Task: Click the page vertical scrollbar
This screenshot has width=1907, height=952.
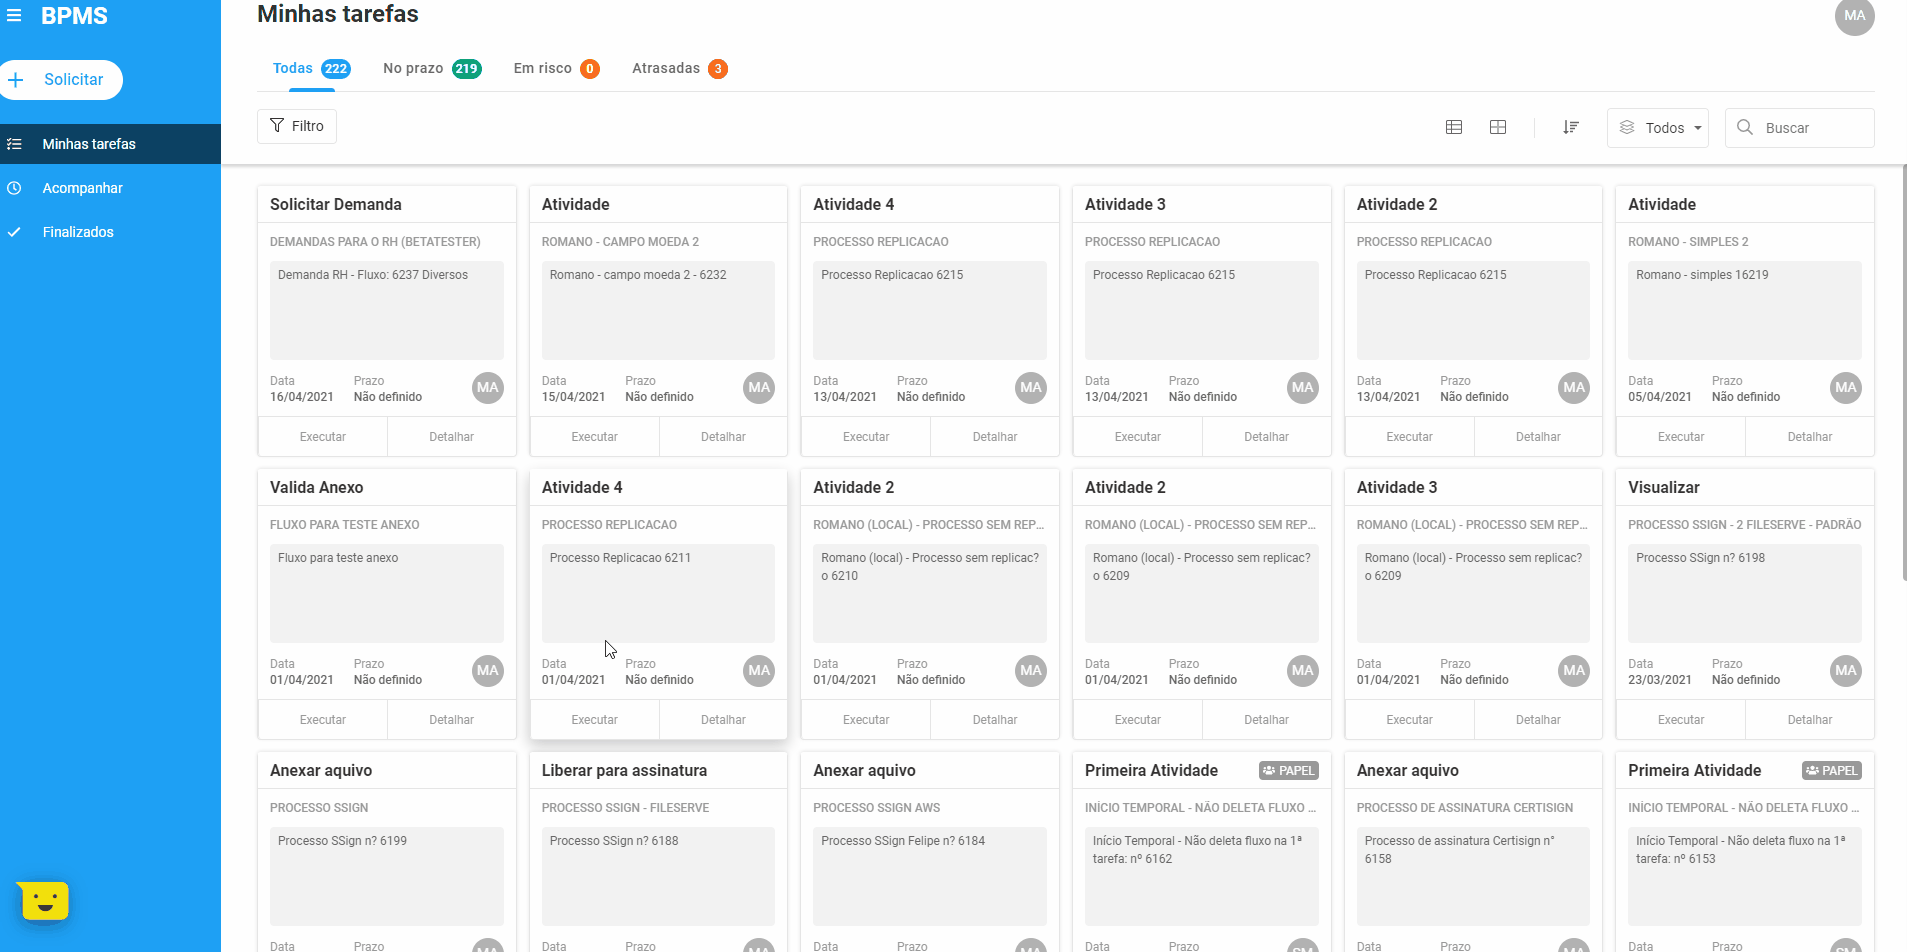Action: point(1903,372)
